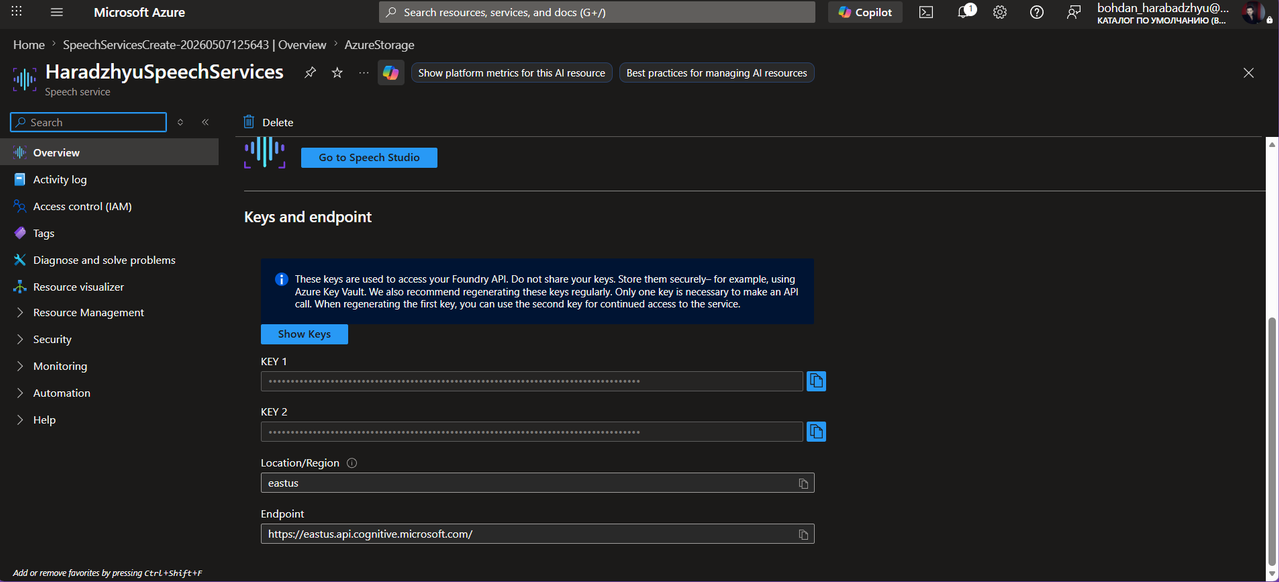Click the Copilot icon beside resource title

pos(391,73)
